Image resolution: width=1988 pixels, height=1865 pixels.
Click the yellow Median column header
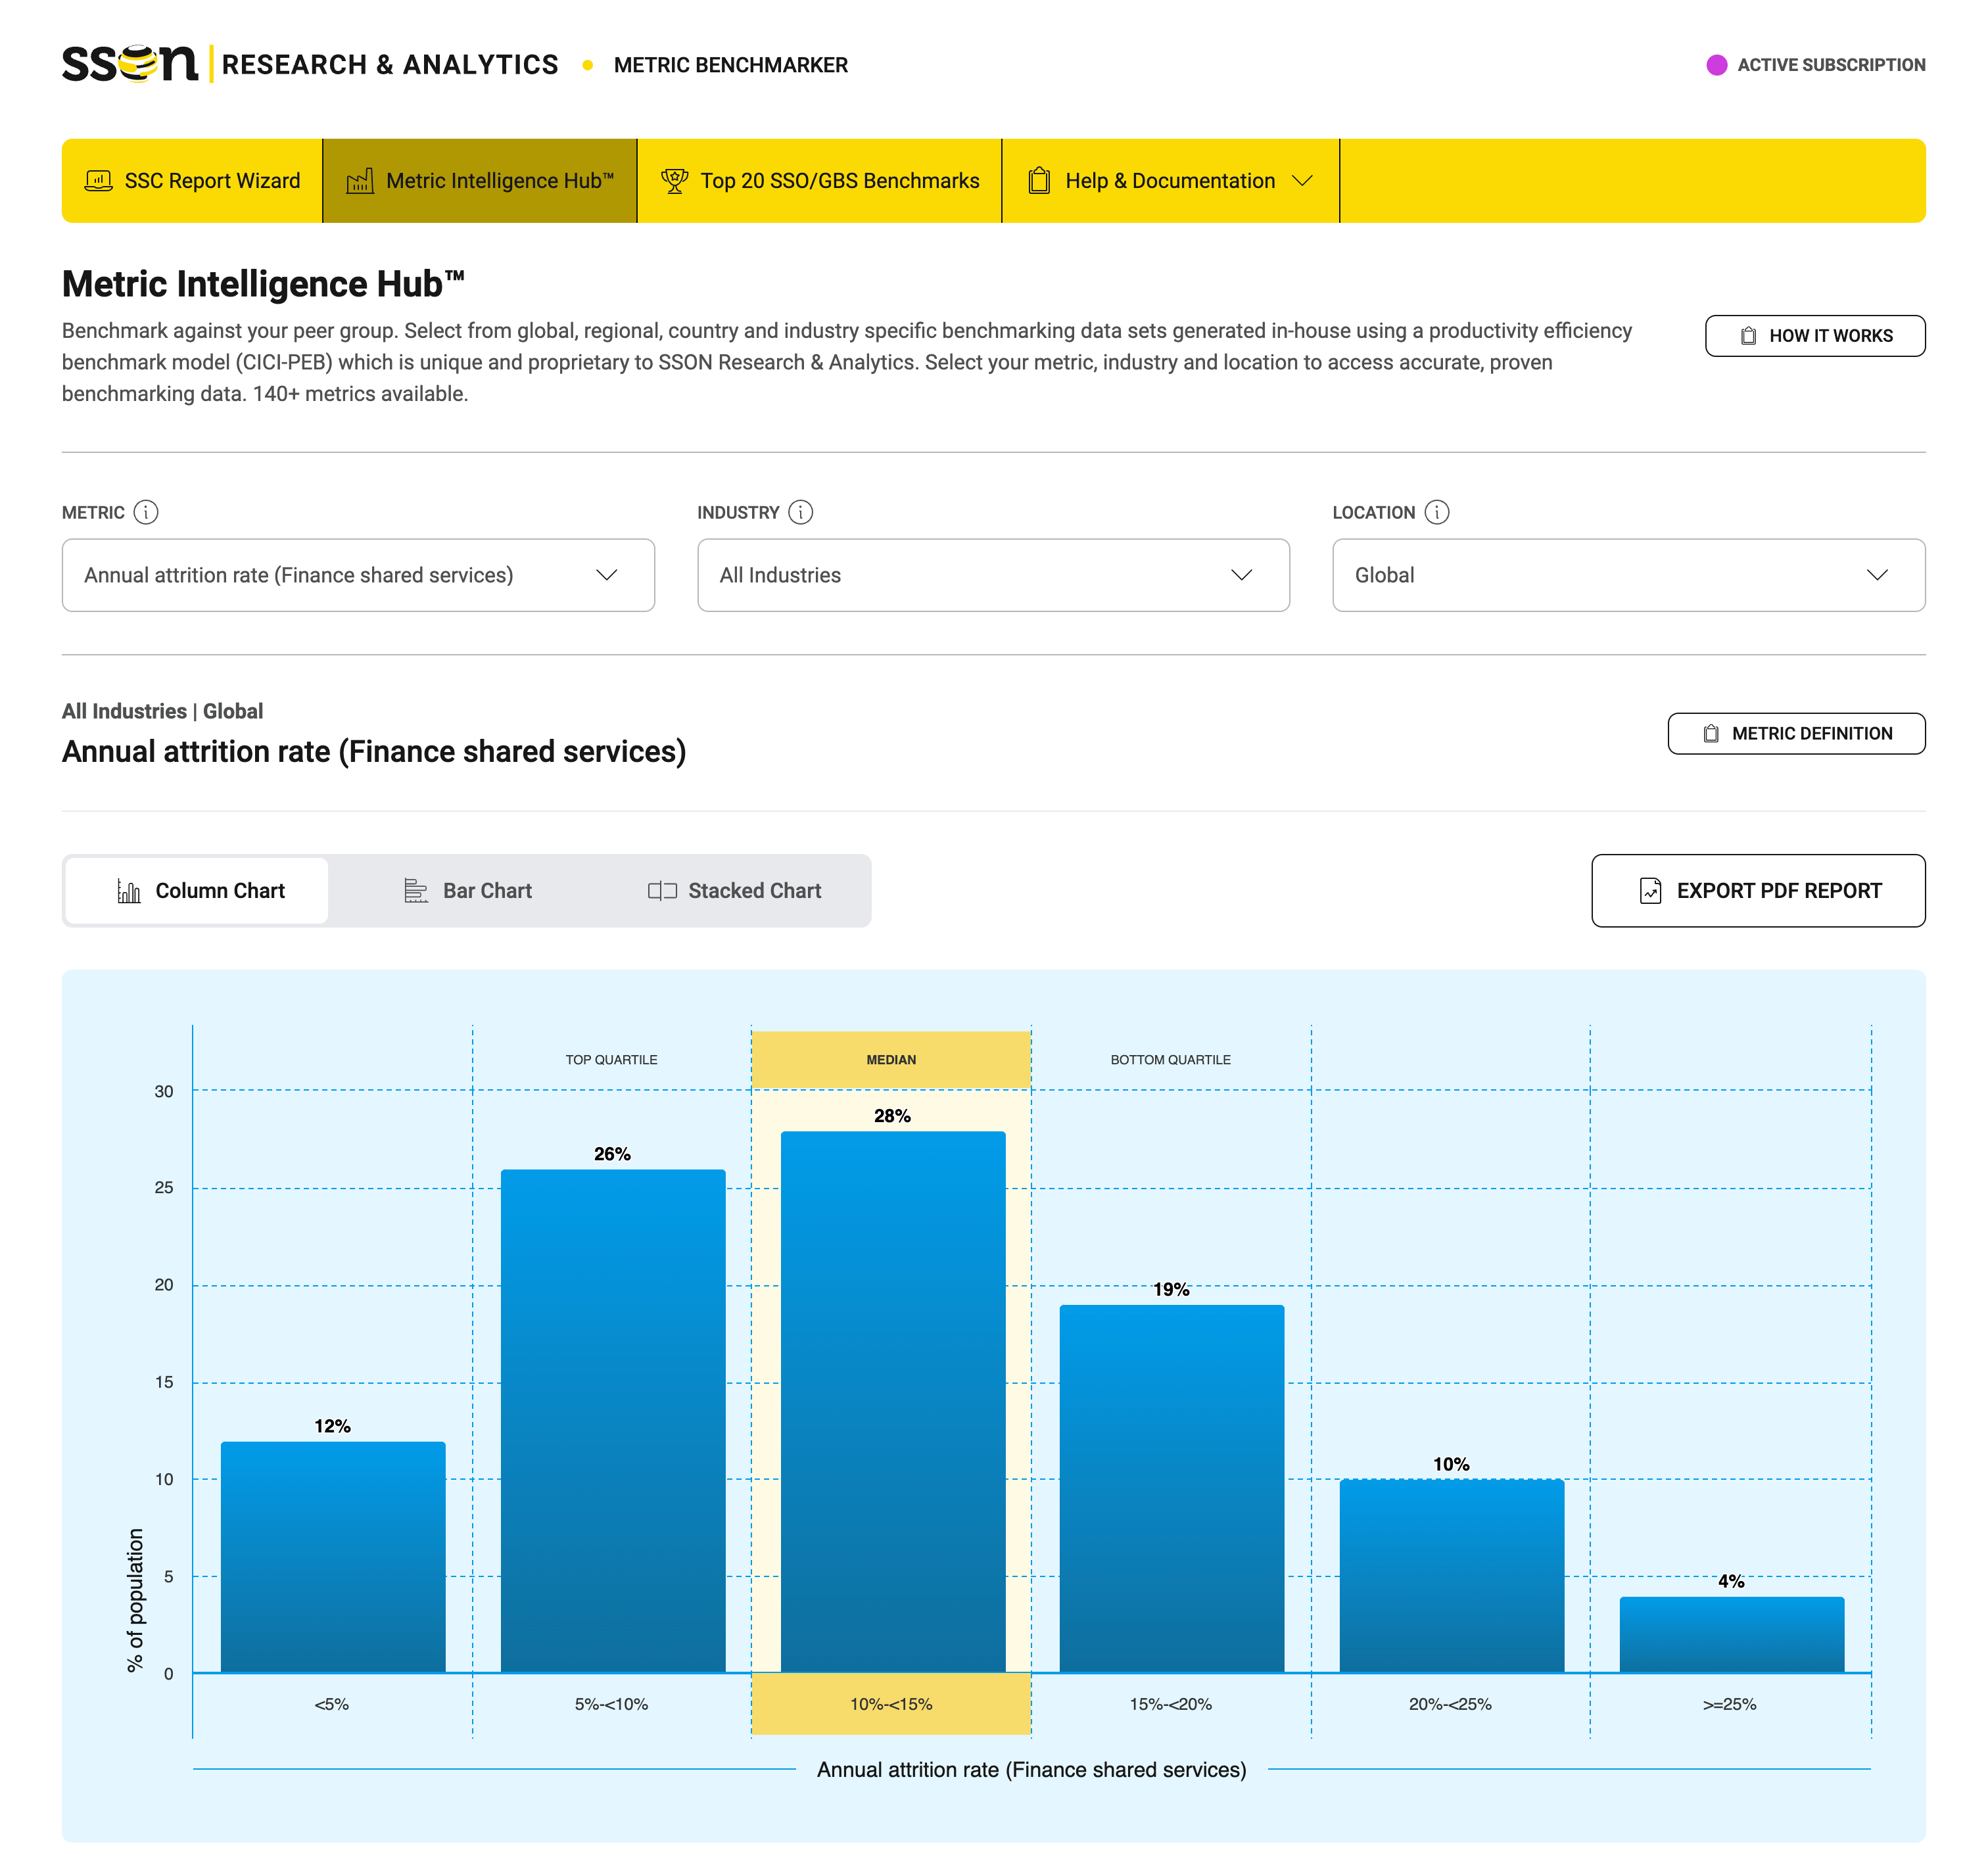[891, 1060]
